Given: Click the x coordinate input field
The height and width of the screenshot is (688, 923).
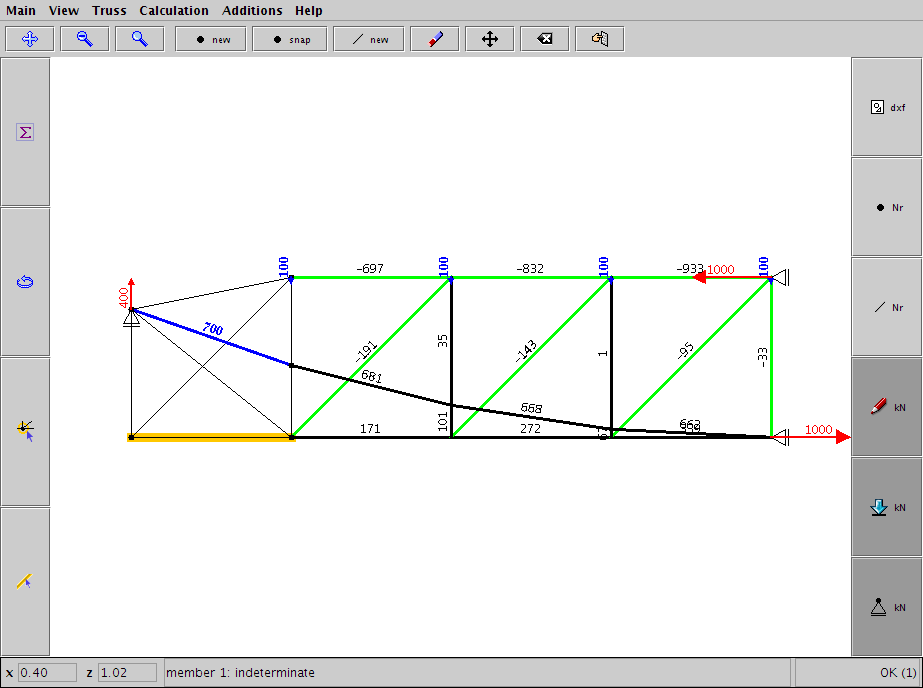Looking at the screenshot, I should (47, 672).
